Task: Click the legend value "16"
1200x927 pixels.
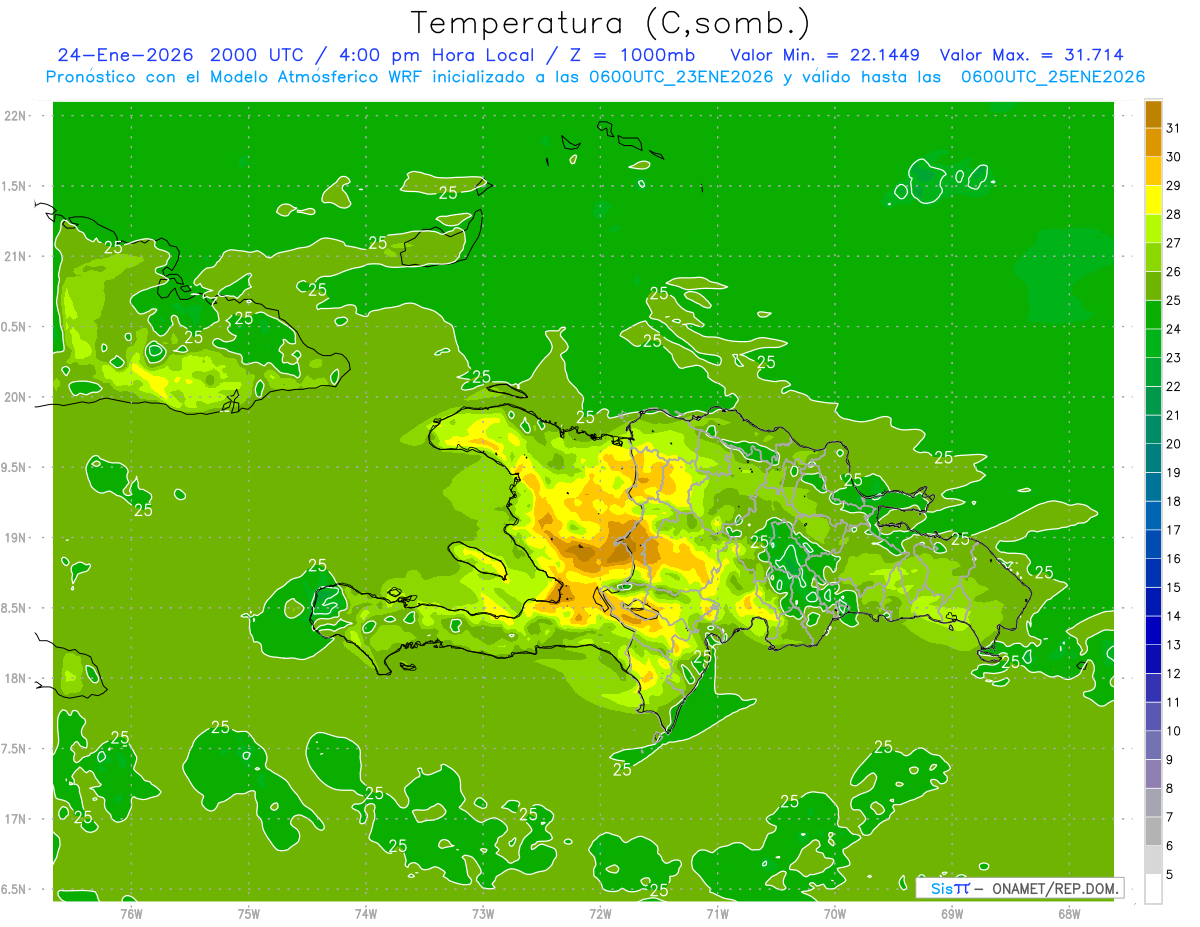Action: tap(1174, 559)
